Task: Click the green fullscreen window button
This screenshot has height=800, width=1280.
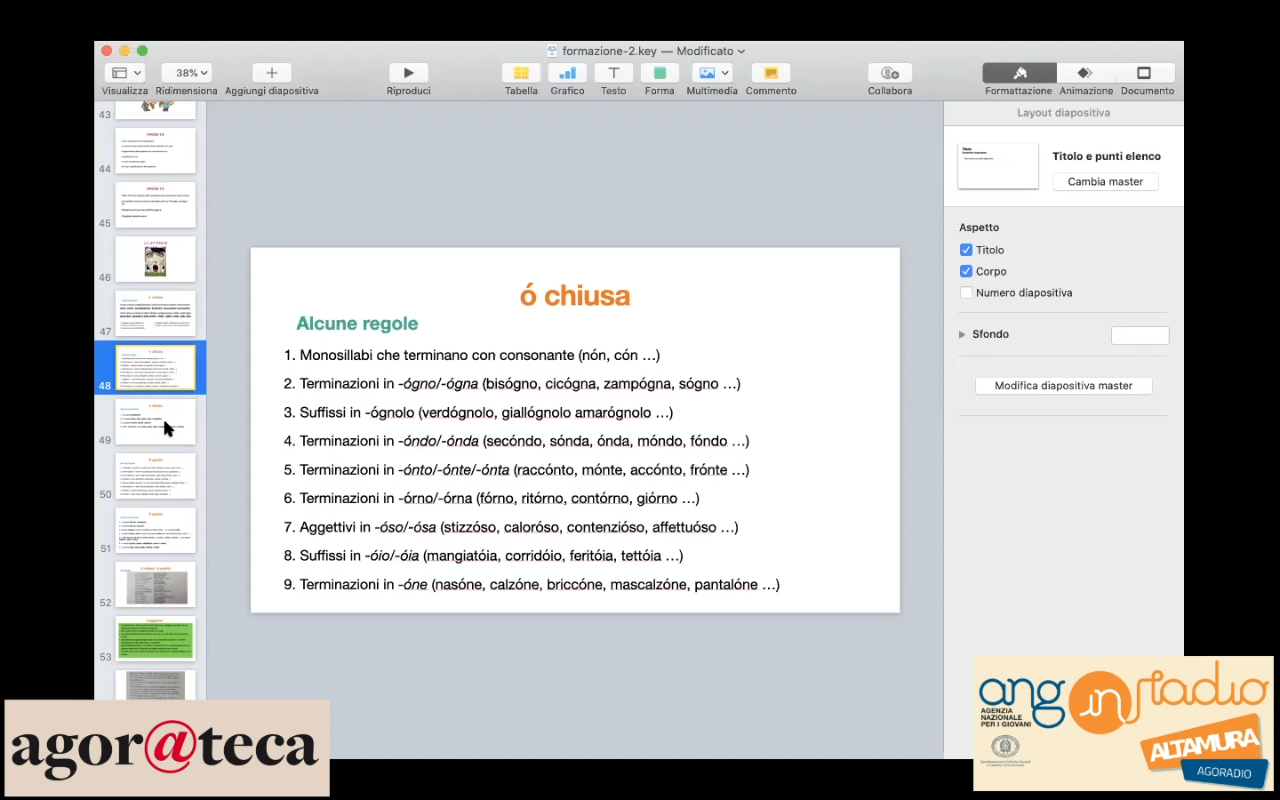Action: [142, 51]
